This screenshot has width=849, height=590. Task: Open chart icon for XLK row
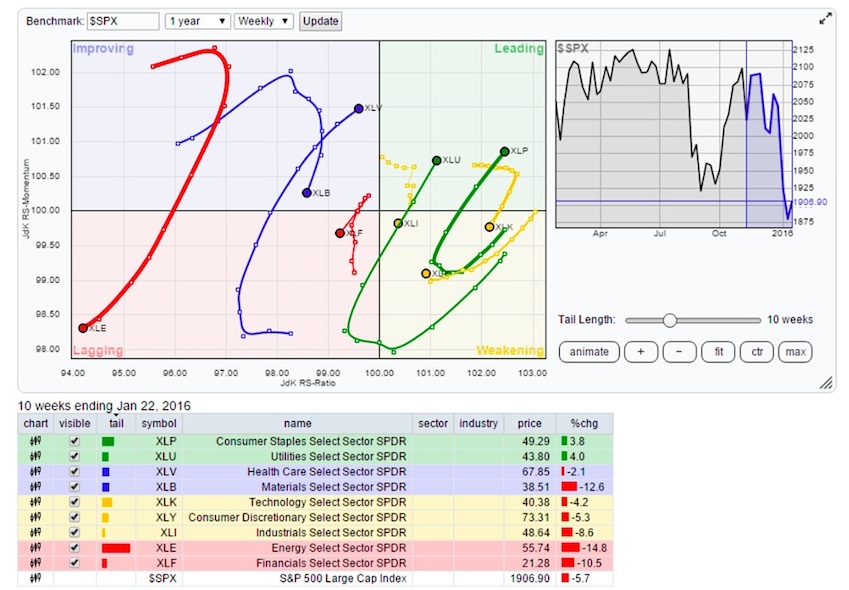35,502
